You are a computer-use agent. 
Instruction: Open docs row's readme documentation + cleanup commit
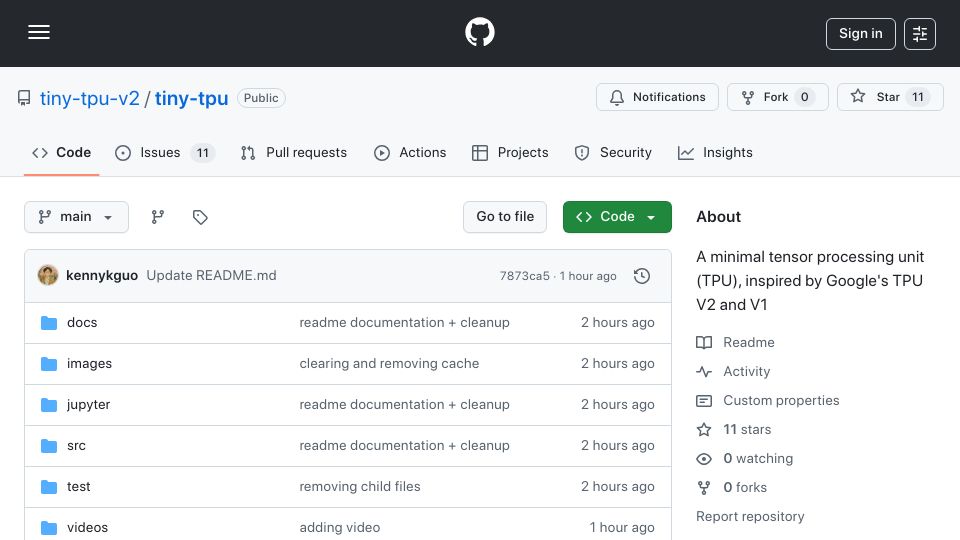tap(404, 323)
